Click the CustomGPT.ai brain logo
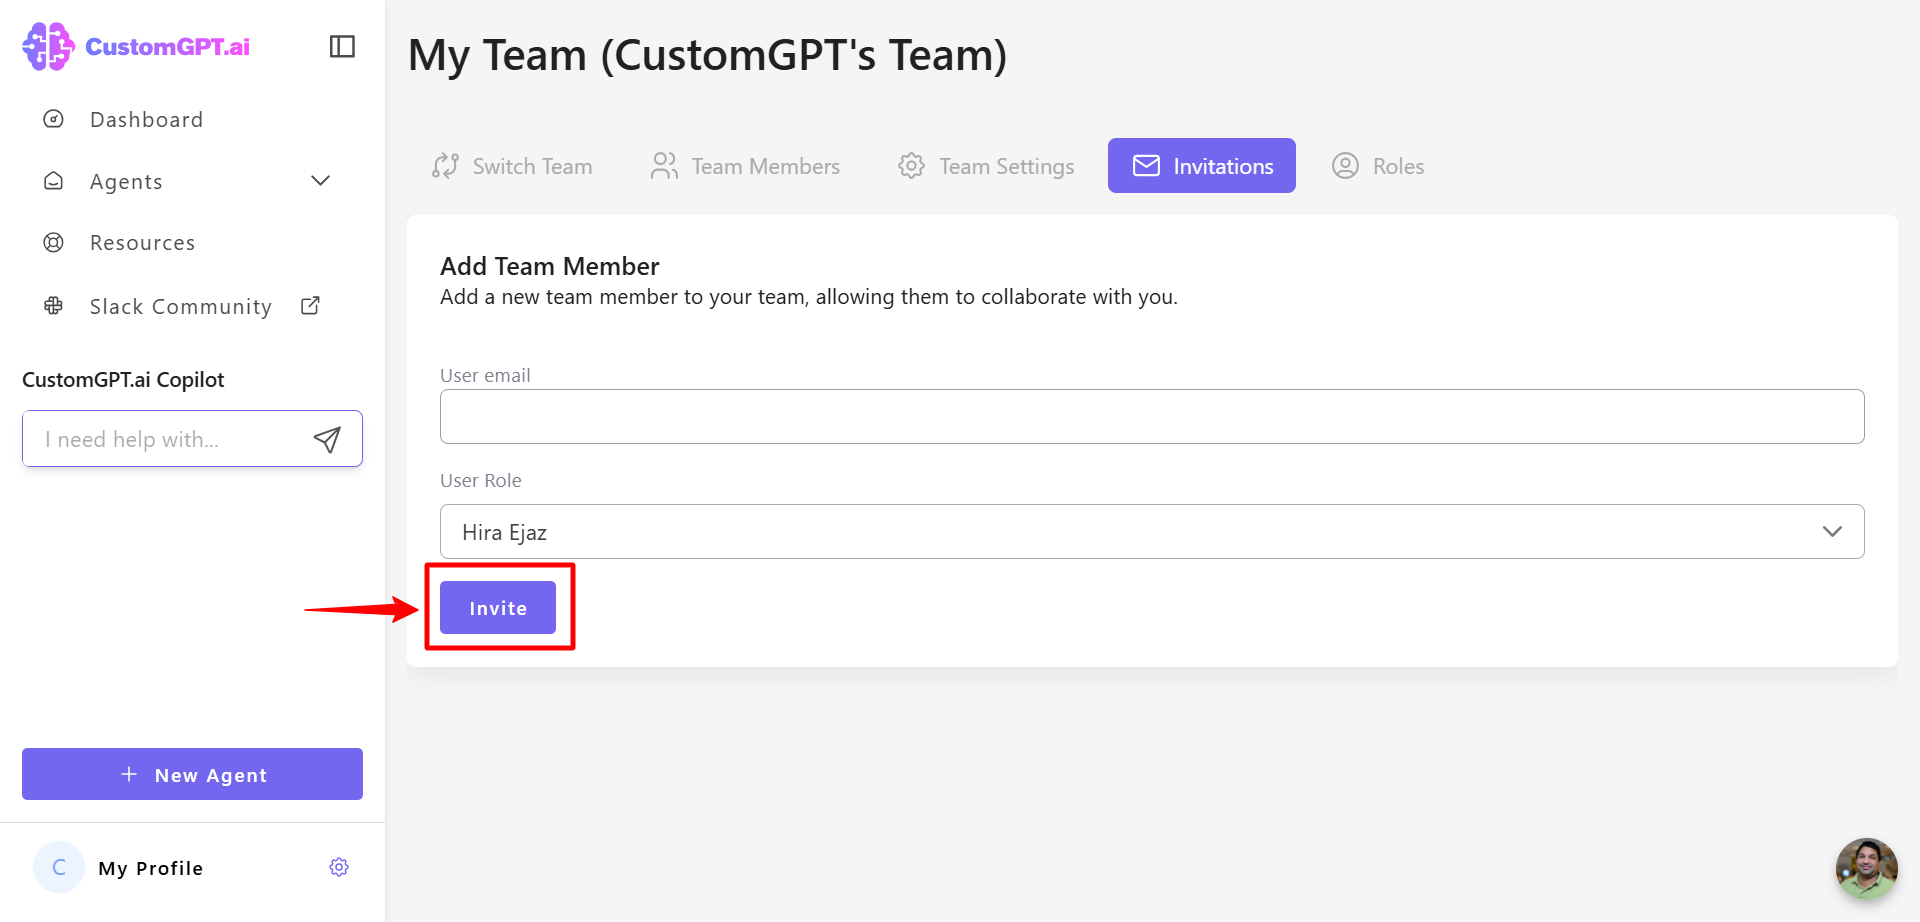 [x=48, y=46]
